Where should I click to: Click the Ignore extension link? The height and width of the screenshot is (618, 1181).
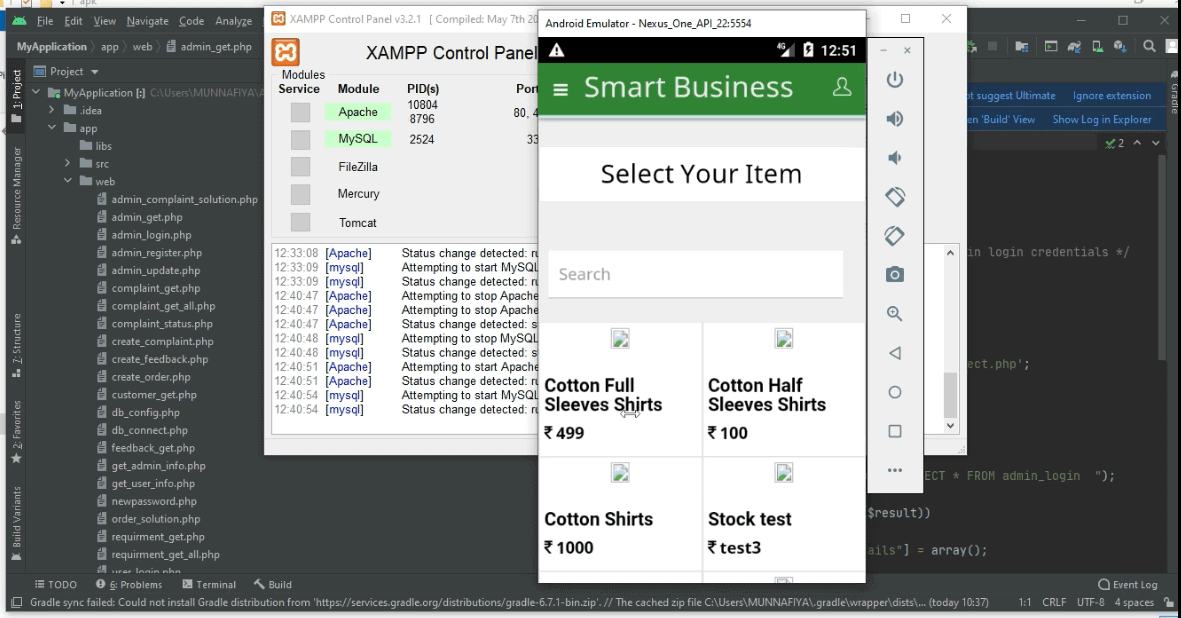pos(1113,95)
